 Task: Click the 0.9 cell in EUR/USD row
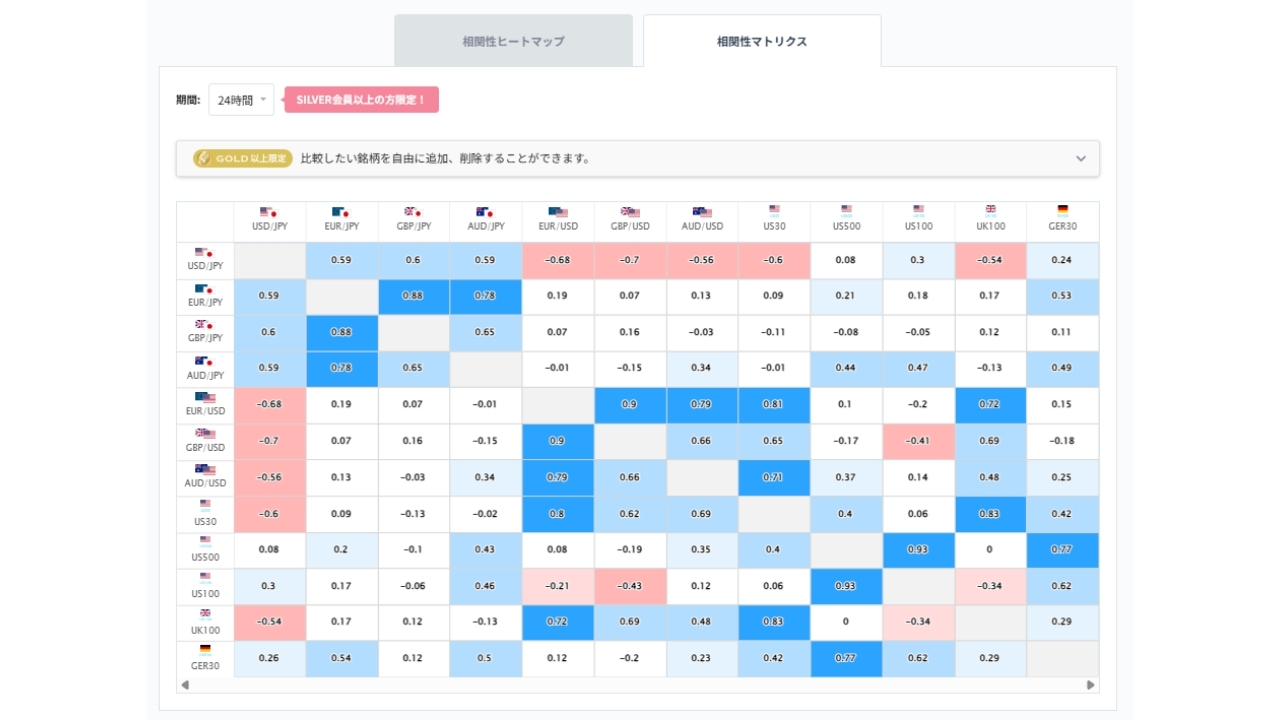630,405
